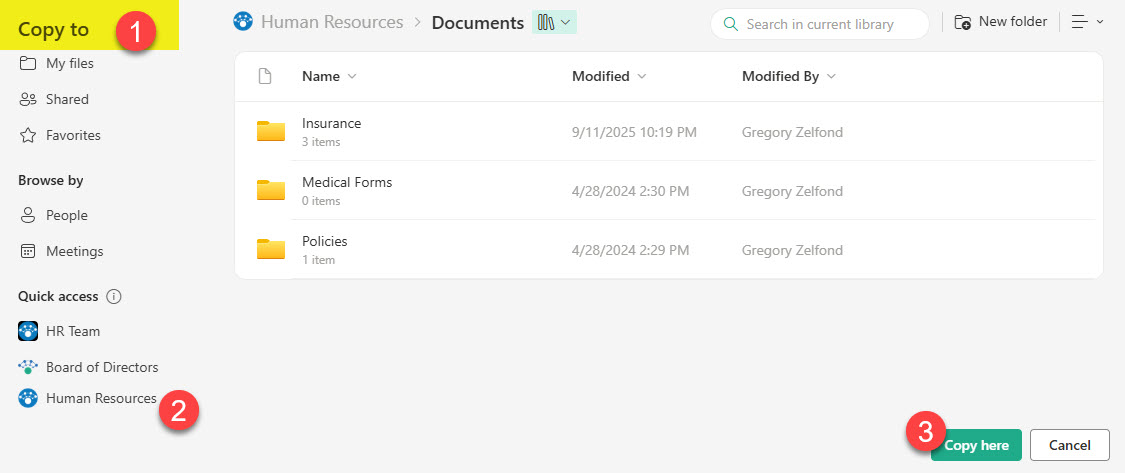Open My files location
The width and height of the screenshot is (1125, 473).
pos(70,63)
